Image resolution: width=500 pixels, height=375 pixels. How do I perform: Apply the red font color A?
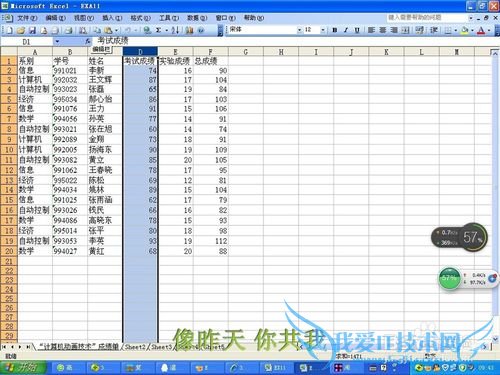tap(481, 30)
